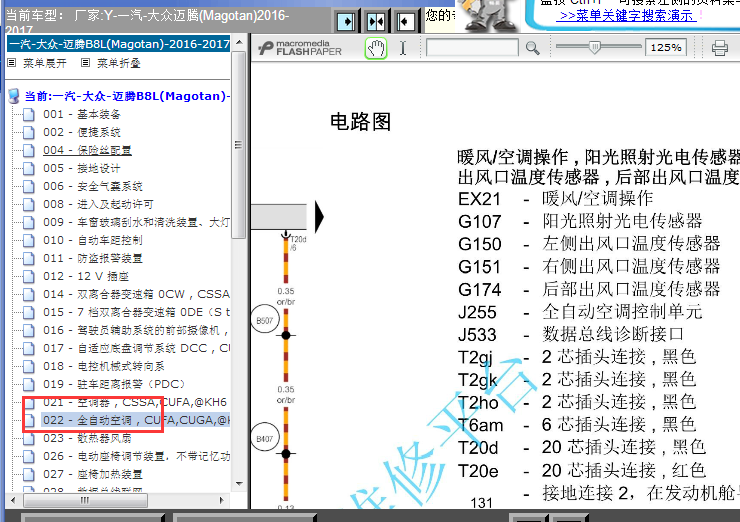Image resolution: width=740 pixels, height=522 pixels.
Task: Click tree horizontal scrollbar thumb
Action: tap(85, 500)
